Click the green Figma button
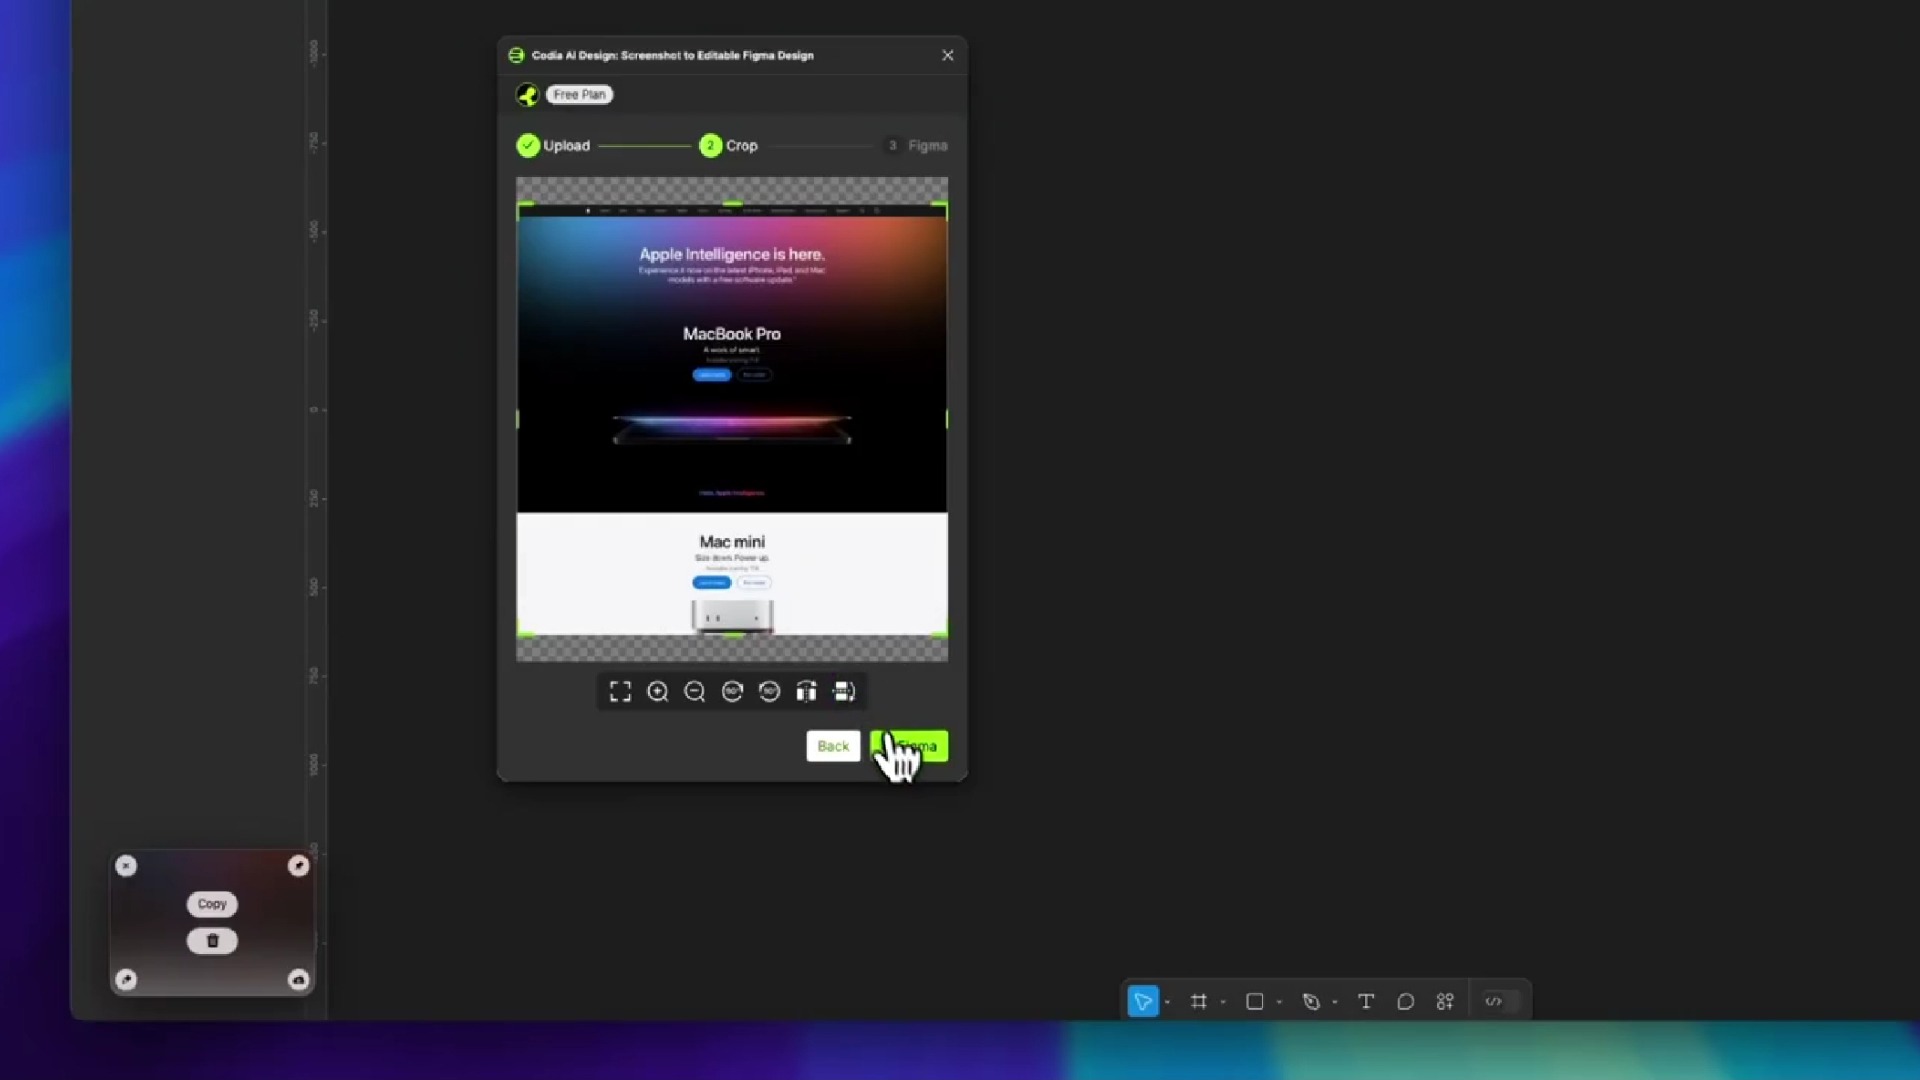1920x1080 pixels. 909,746
